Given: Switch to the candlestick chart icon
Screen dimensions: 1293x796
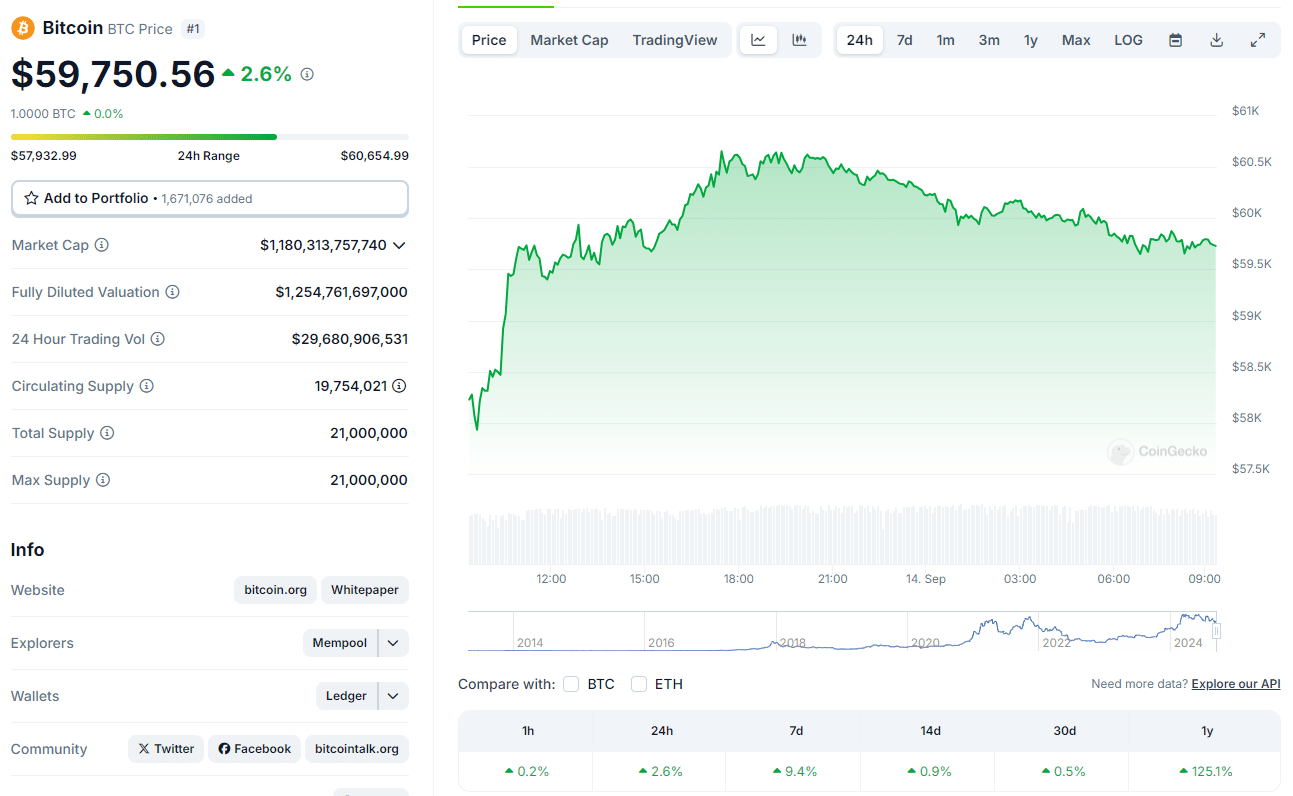Looking at the screenshot, I should tap(798, 39).
